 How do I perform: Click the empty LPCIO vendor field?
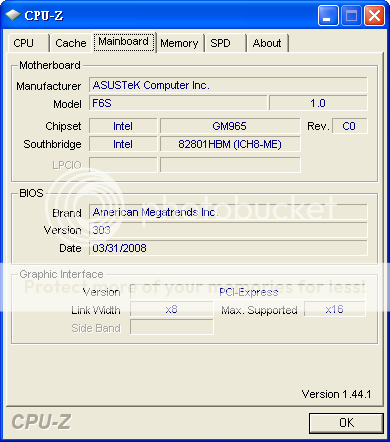[x=123, y=165]
